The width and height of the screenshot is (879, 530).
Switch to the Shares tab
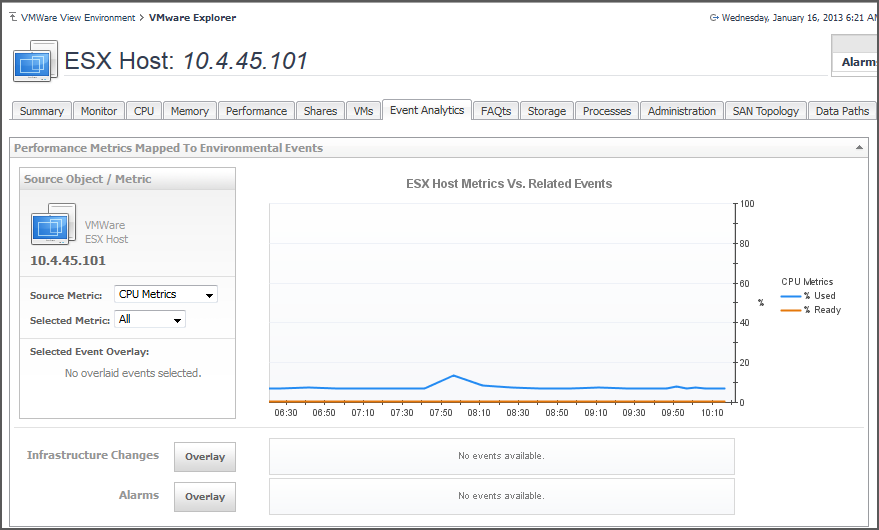tap(320, 111)
